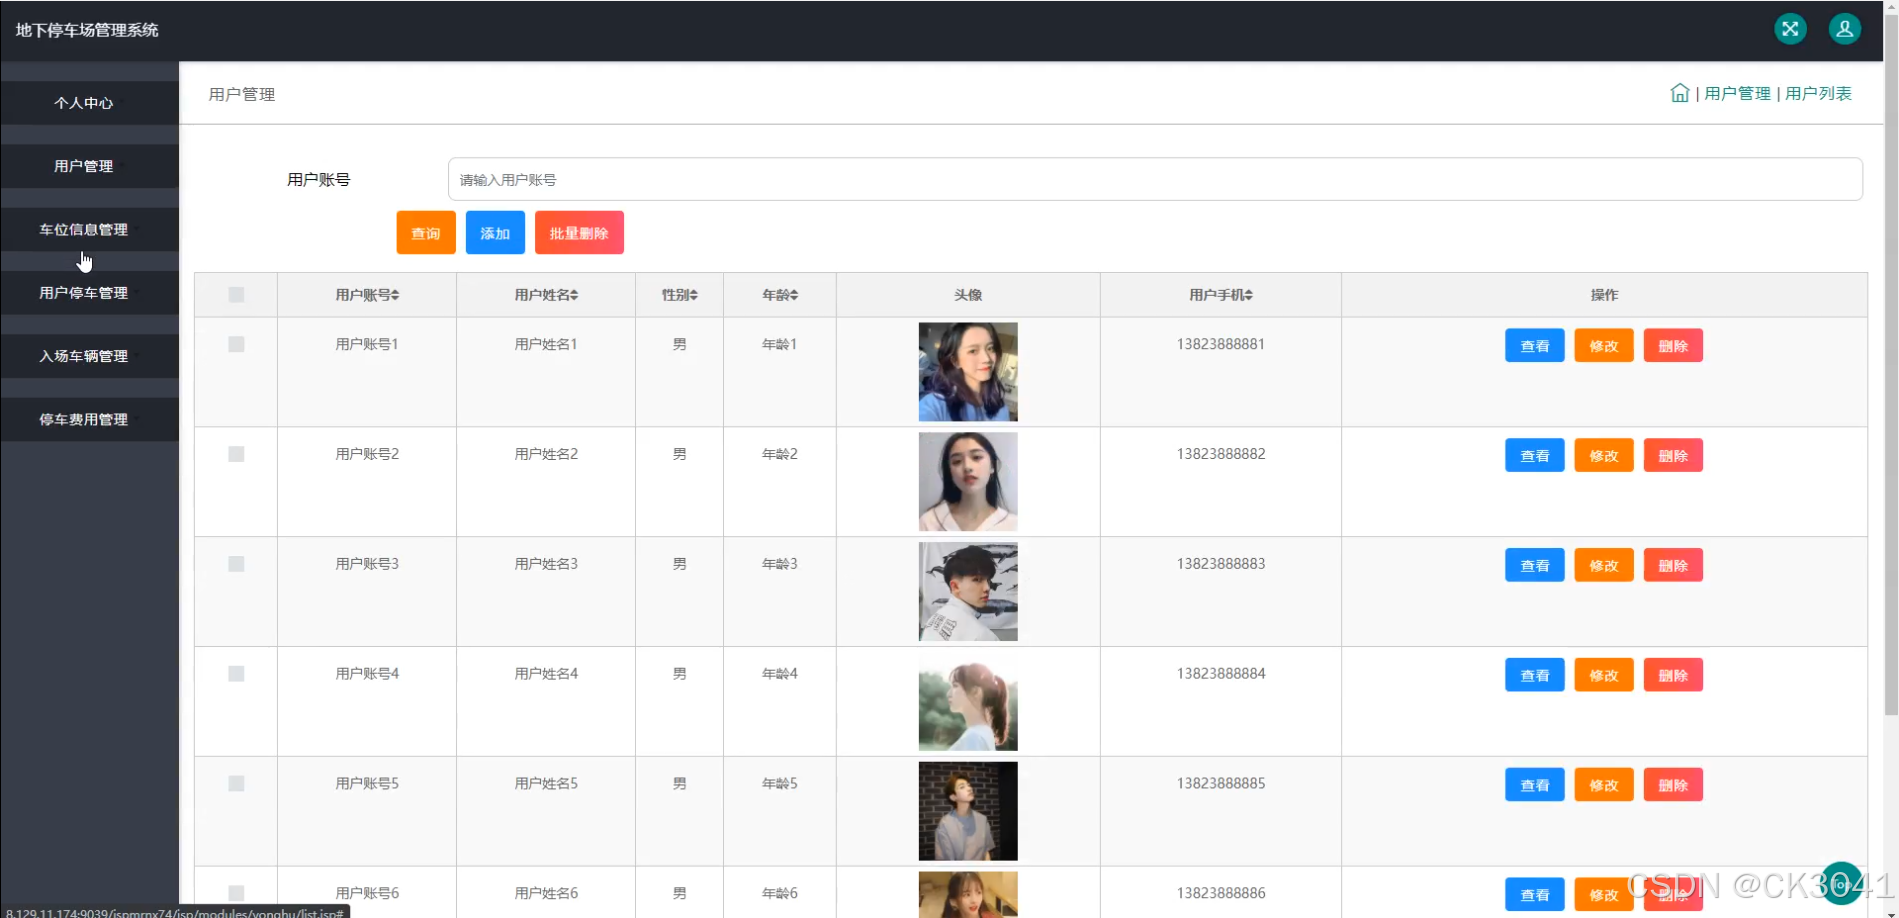This screenshot has height=918, width=1899.
Task: Open 个人中心 in the sidebar
Action: pyautogui.click(x=90, y=103)
